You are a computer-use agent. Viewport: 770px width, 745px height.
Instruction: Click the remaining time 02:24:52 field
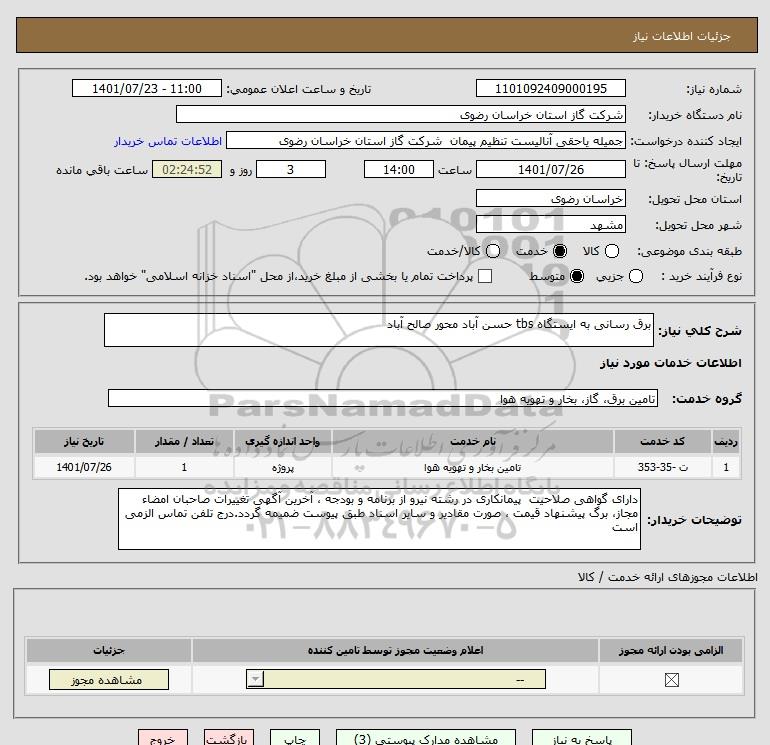click(187, 169)
